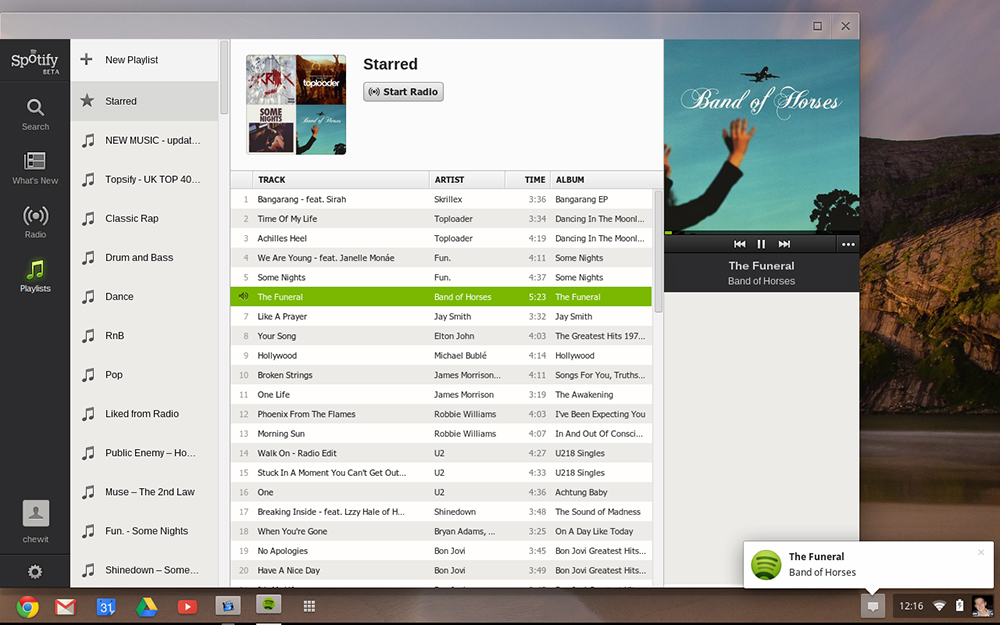Image resolution: width=1000 pixels, height=625 pixels.
Task: Select the Playlists sidebar icon
Action: tap(35, 276)
